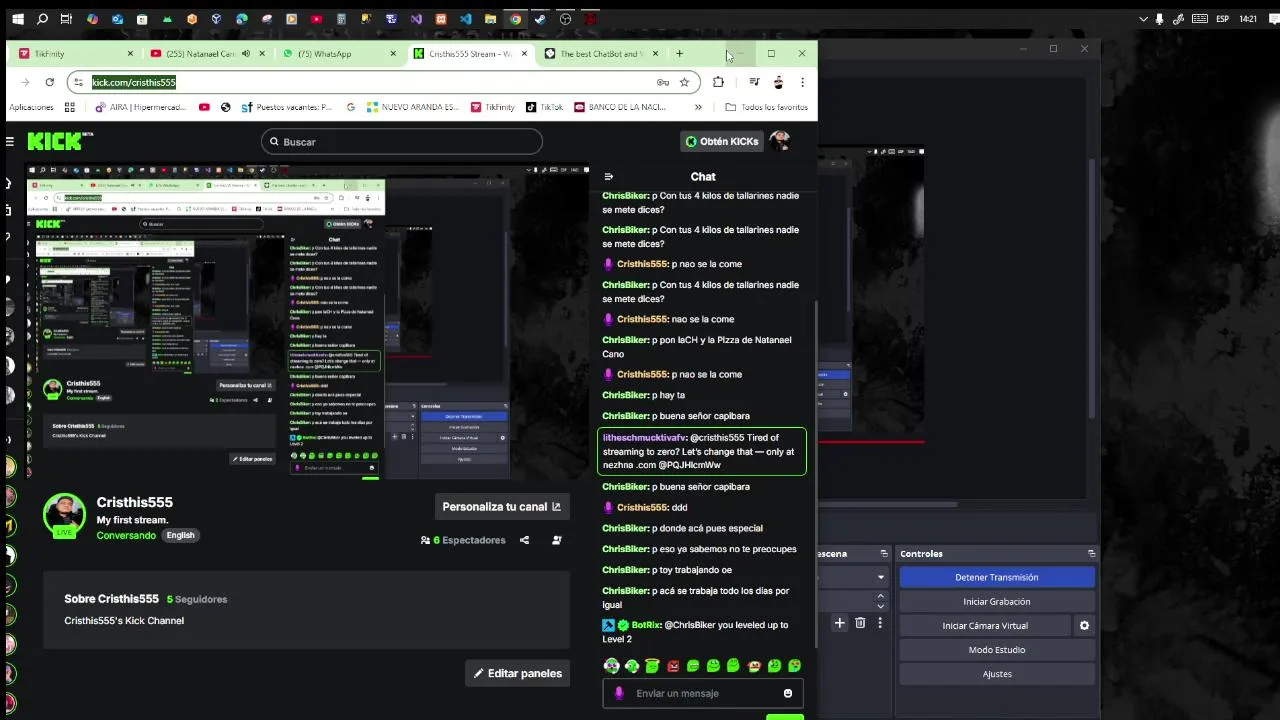Open virtual camera settings gear in OBS
1280x720 pixels.
(x=1084, y=626)
